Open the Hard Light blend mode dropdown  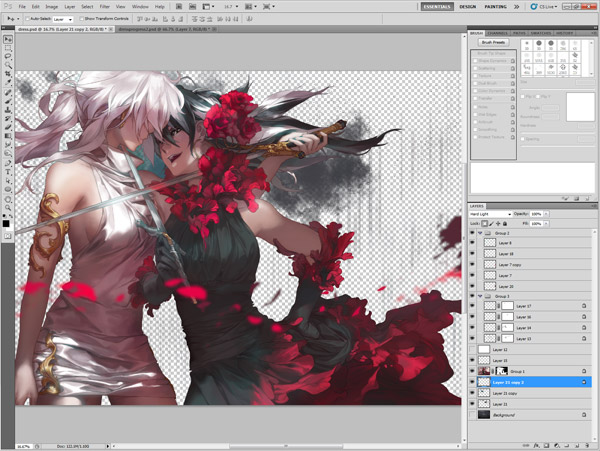(x=491, y=214)
